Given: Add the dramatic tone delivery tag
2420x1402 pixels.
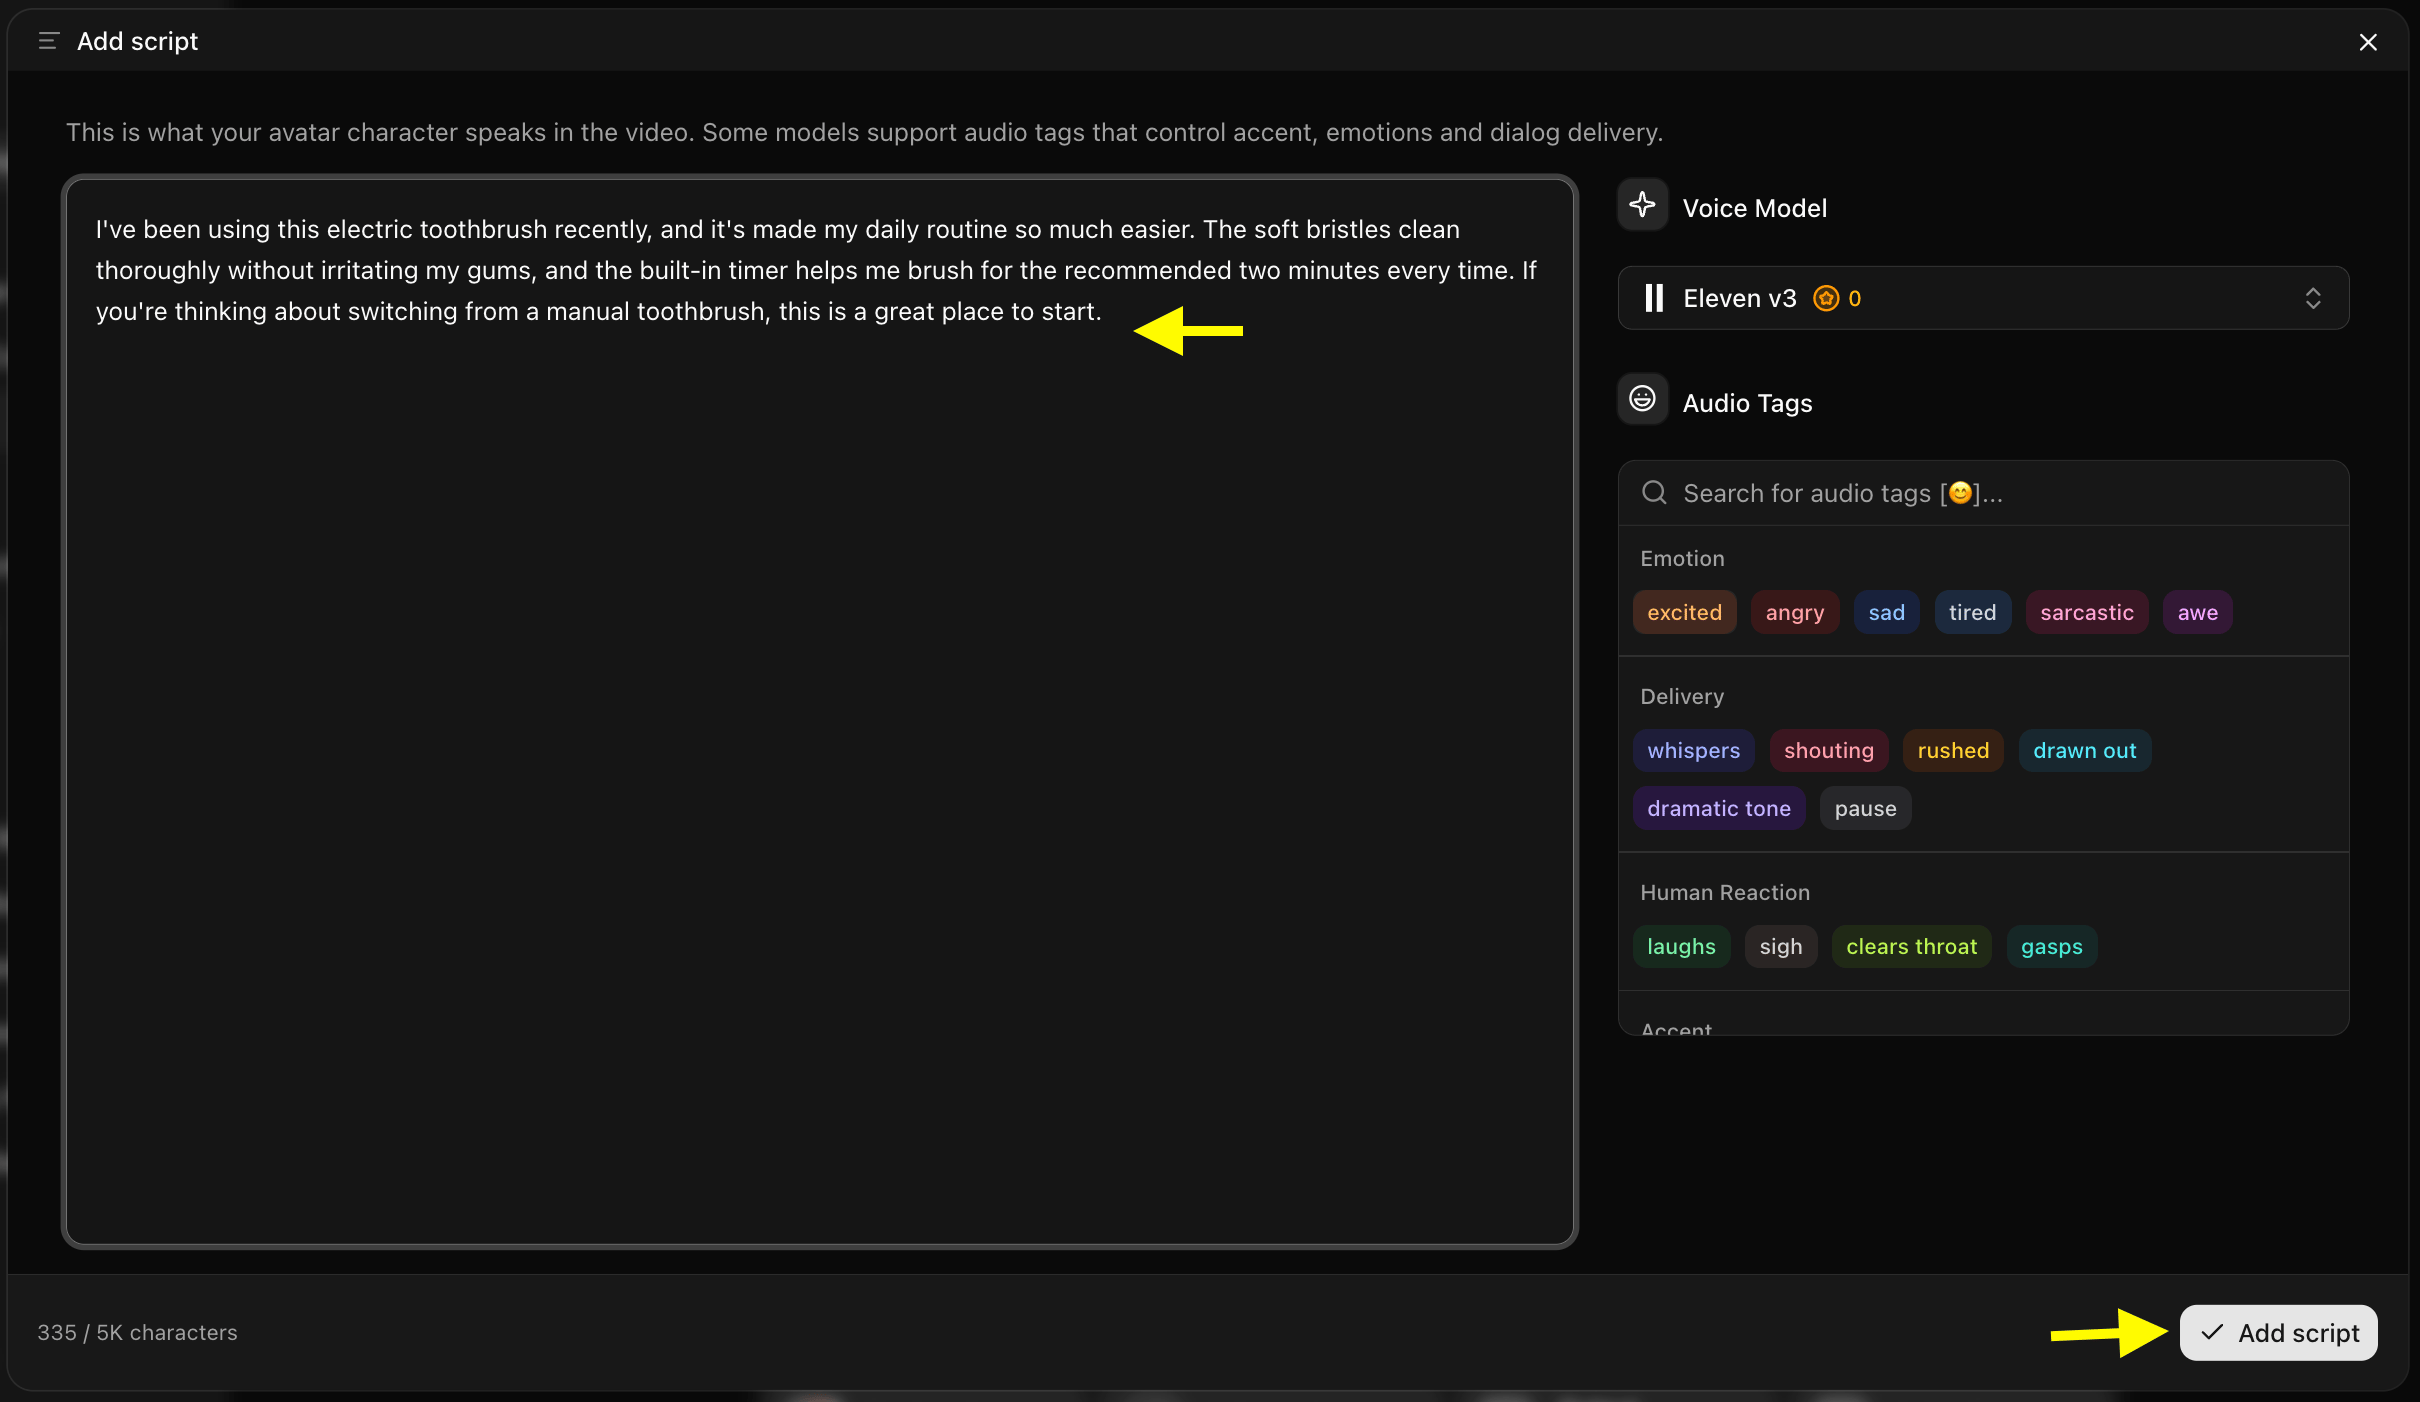Looking at the screenshot, I should pos(1718,808).
